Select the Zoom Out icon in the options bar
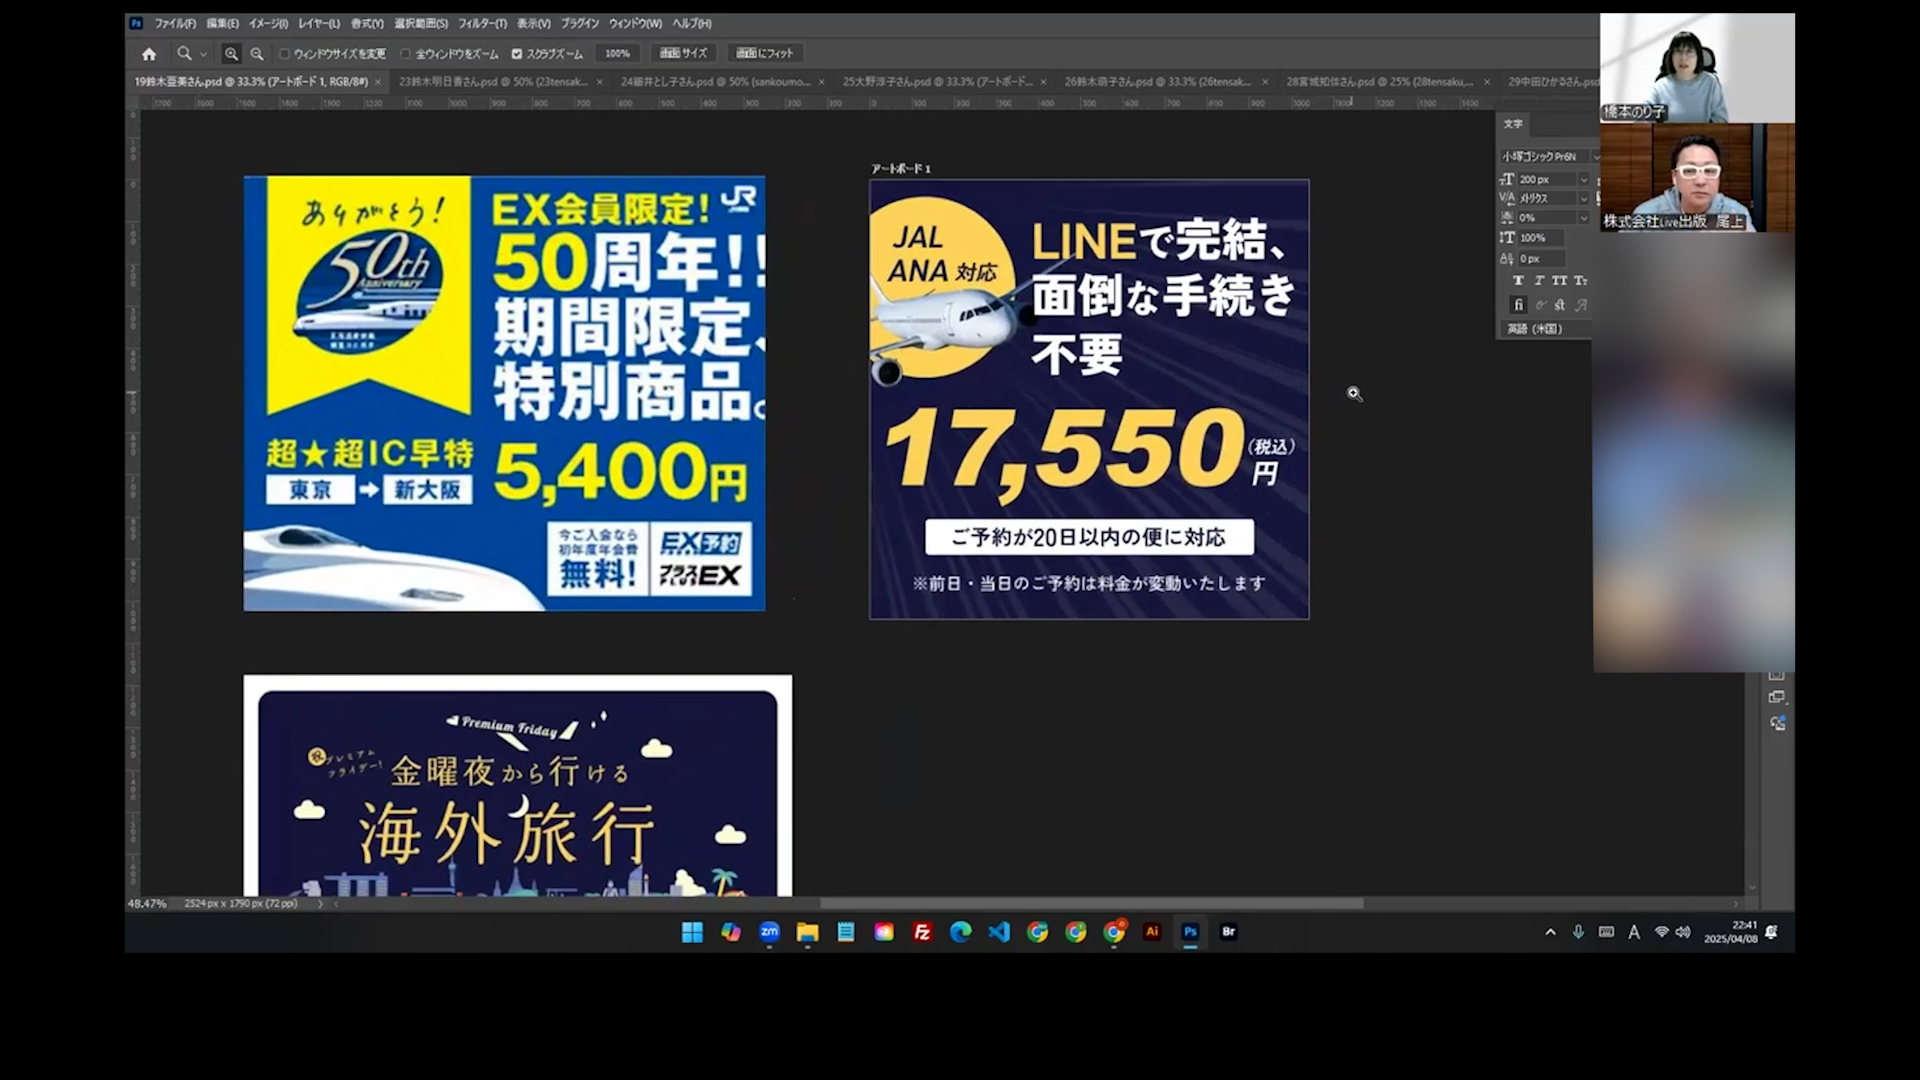This screenshot has height=1080, width=1920. pos(257,53)
